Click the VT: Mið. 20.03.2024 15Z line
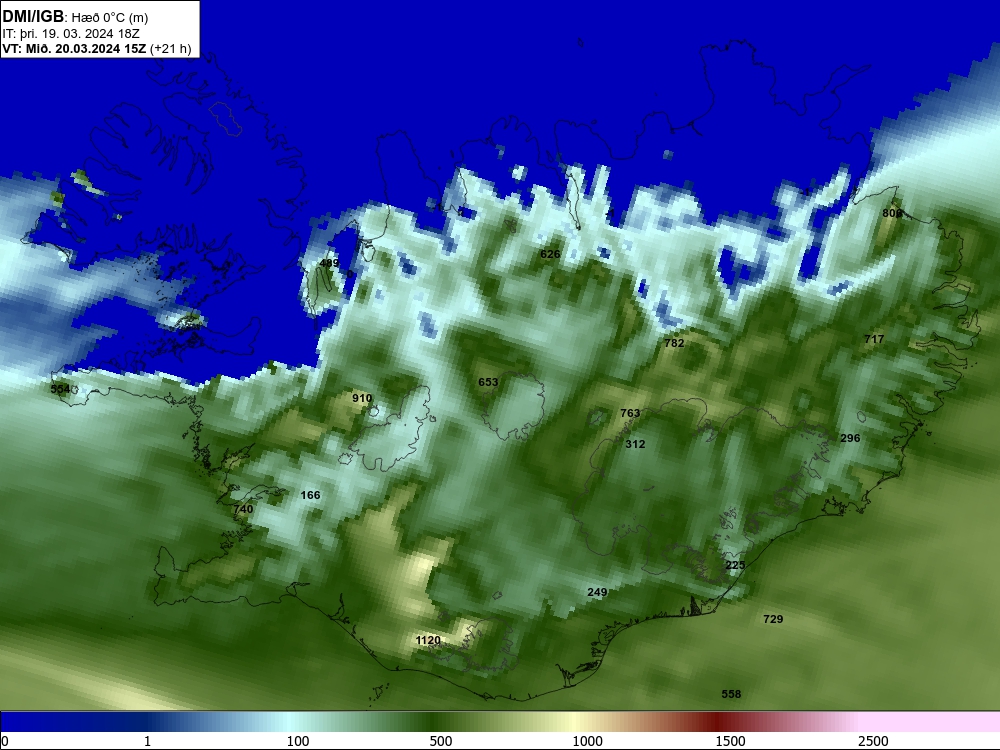Viewport: 1000px width, 750px height. coord(97,48)
